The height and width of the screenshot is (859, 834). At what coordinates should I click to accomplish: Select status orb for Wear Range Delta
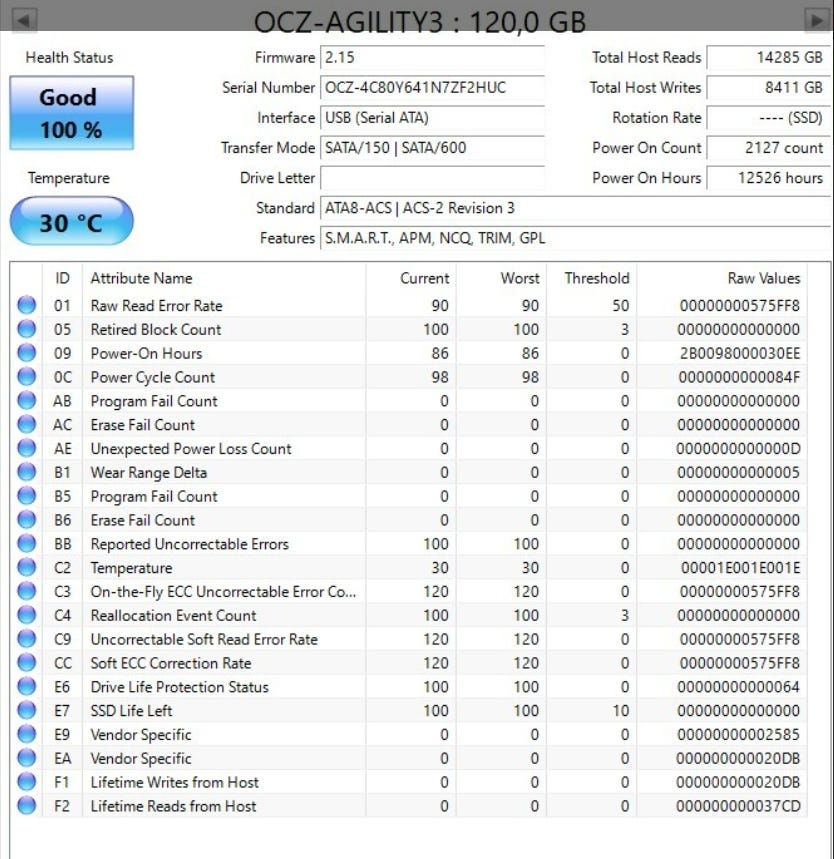(x=27, y=472)
